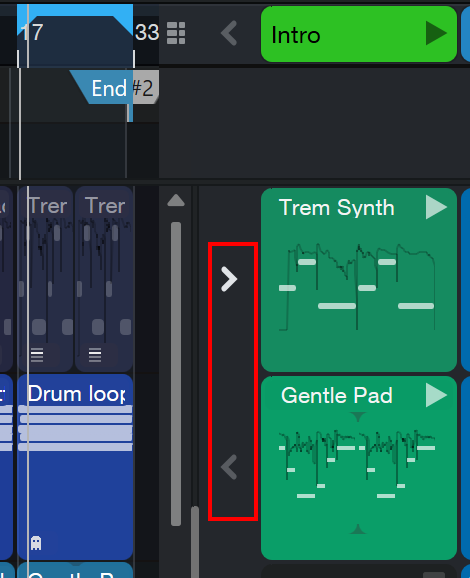Select the Gentle Pad clip waveform
This screenshot has height=578, width=470.
pos(357,464)
